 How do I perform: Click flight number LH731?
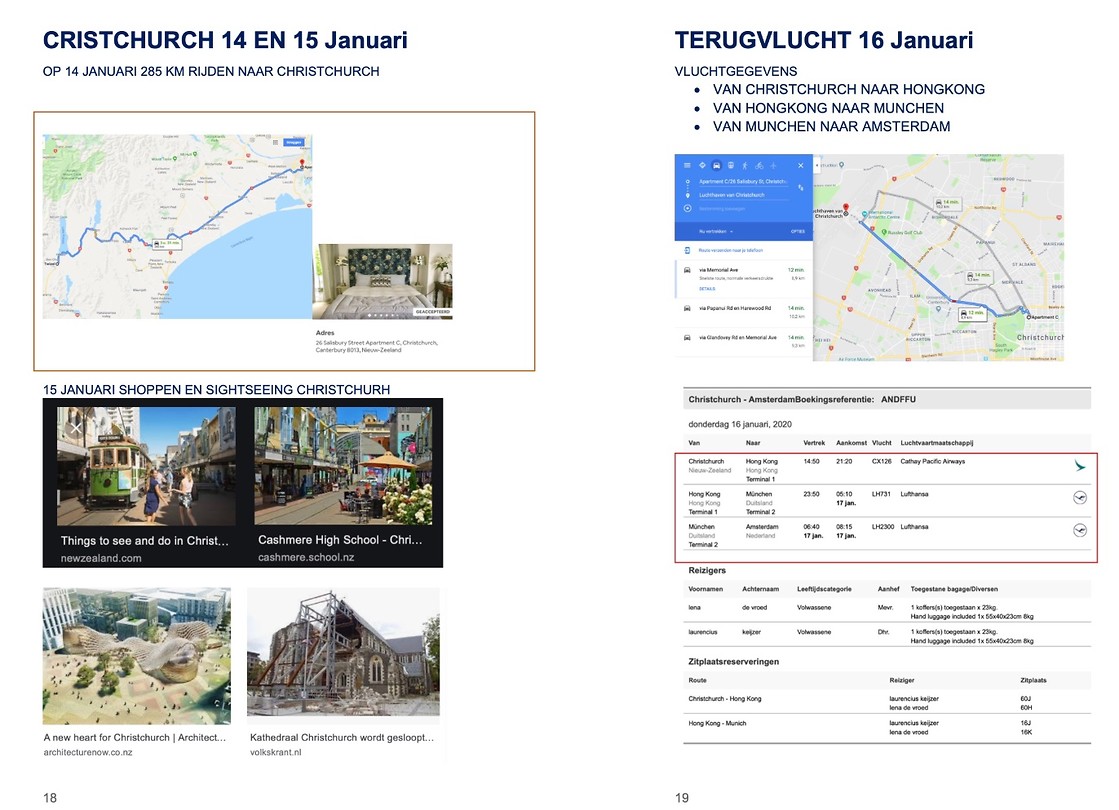point(881,494)
